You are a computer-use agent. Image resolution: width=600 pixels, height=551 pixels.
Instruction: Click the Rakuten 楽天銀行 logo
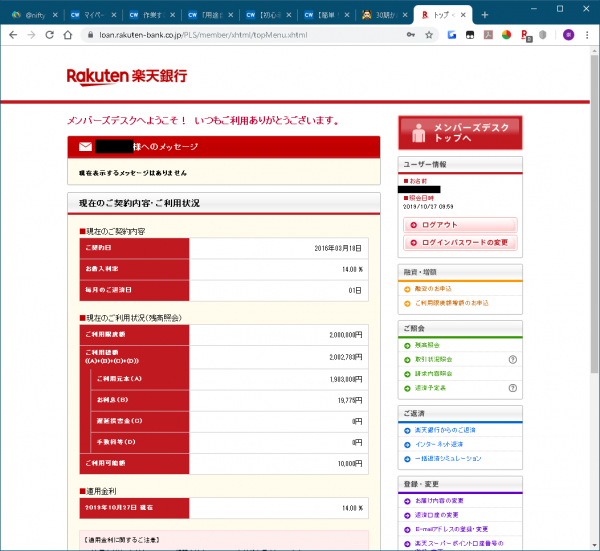point(127,77)
